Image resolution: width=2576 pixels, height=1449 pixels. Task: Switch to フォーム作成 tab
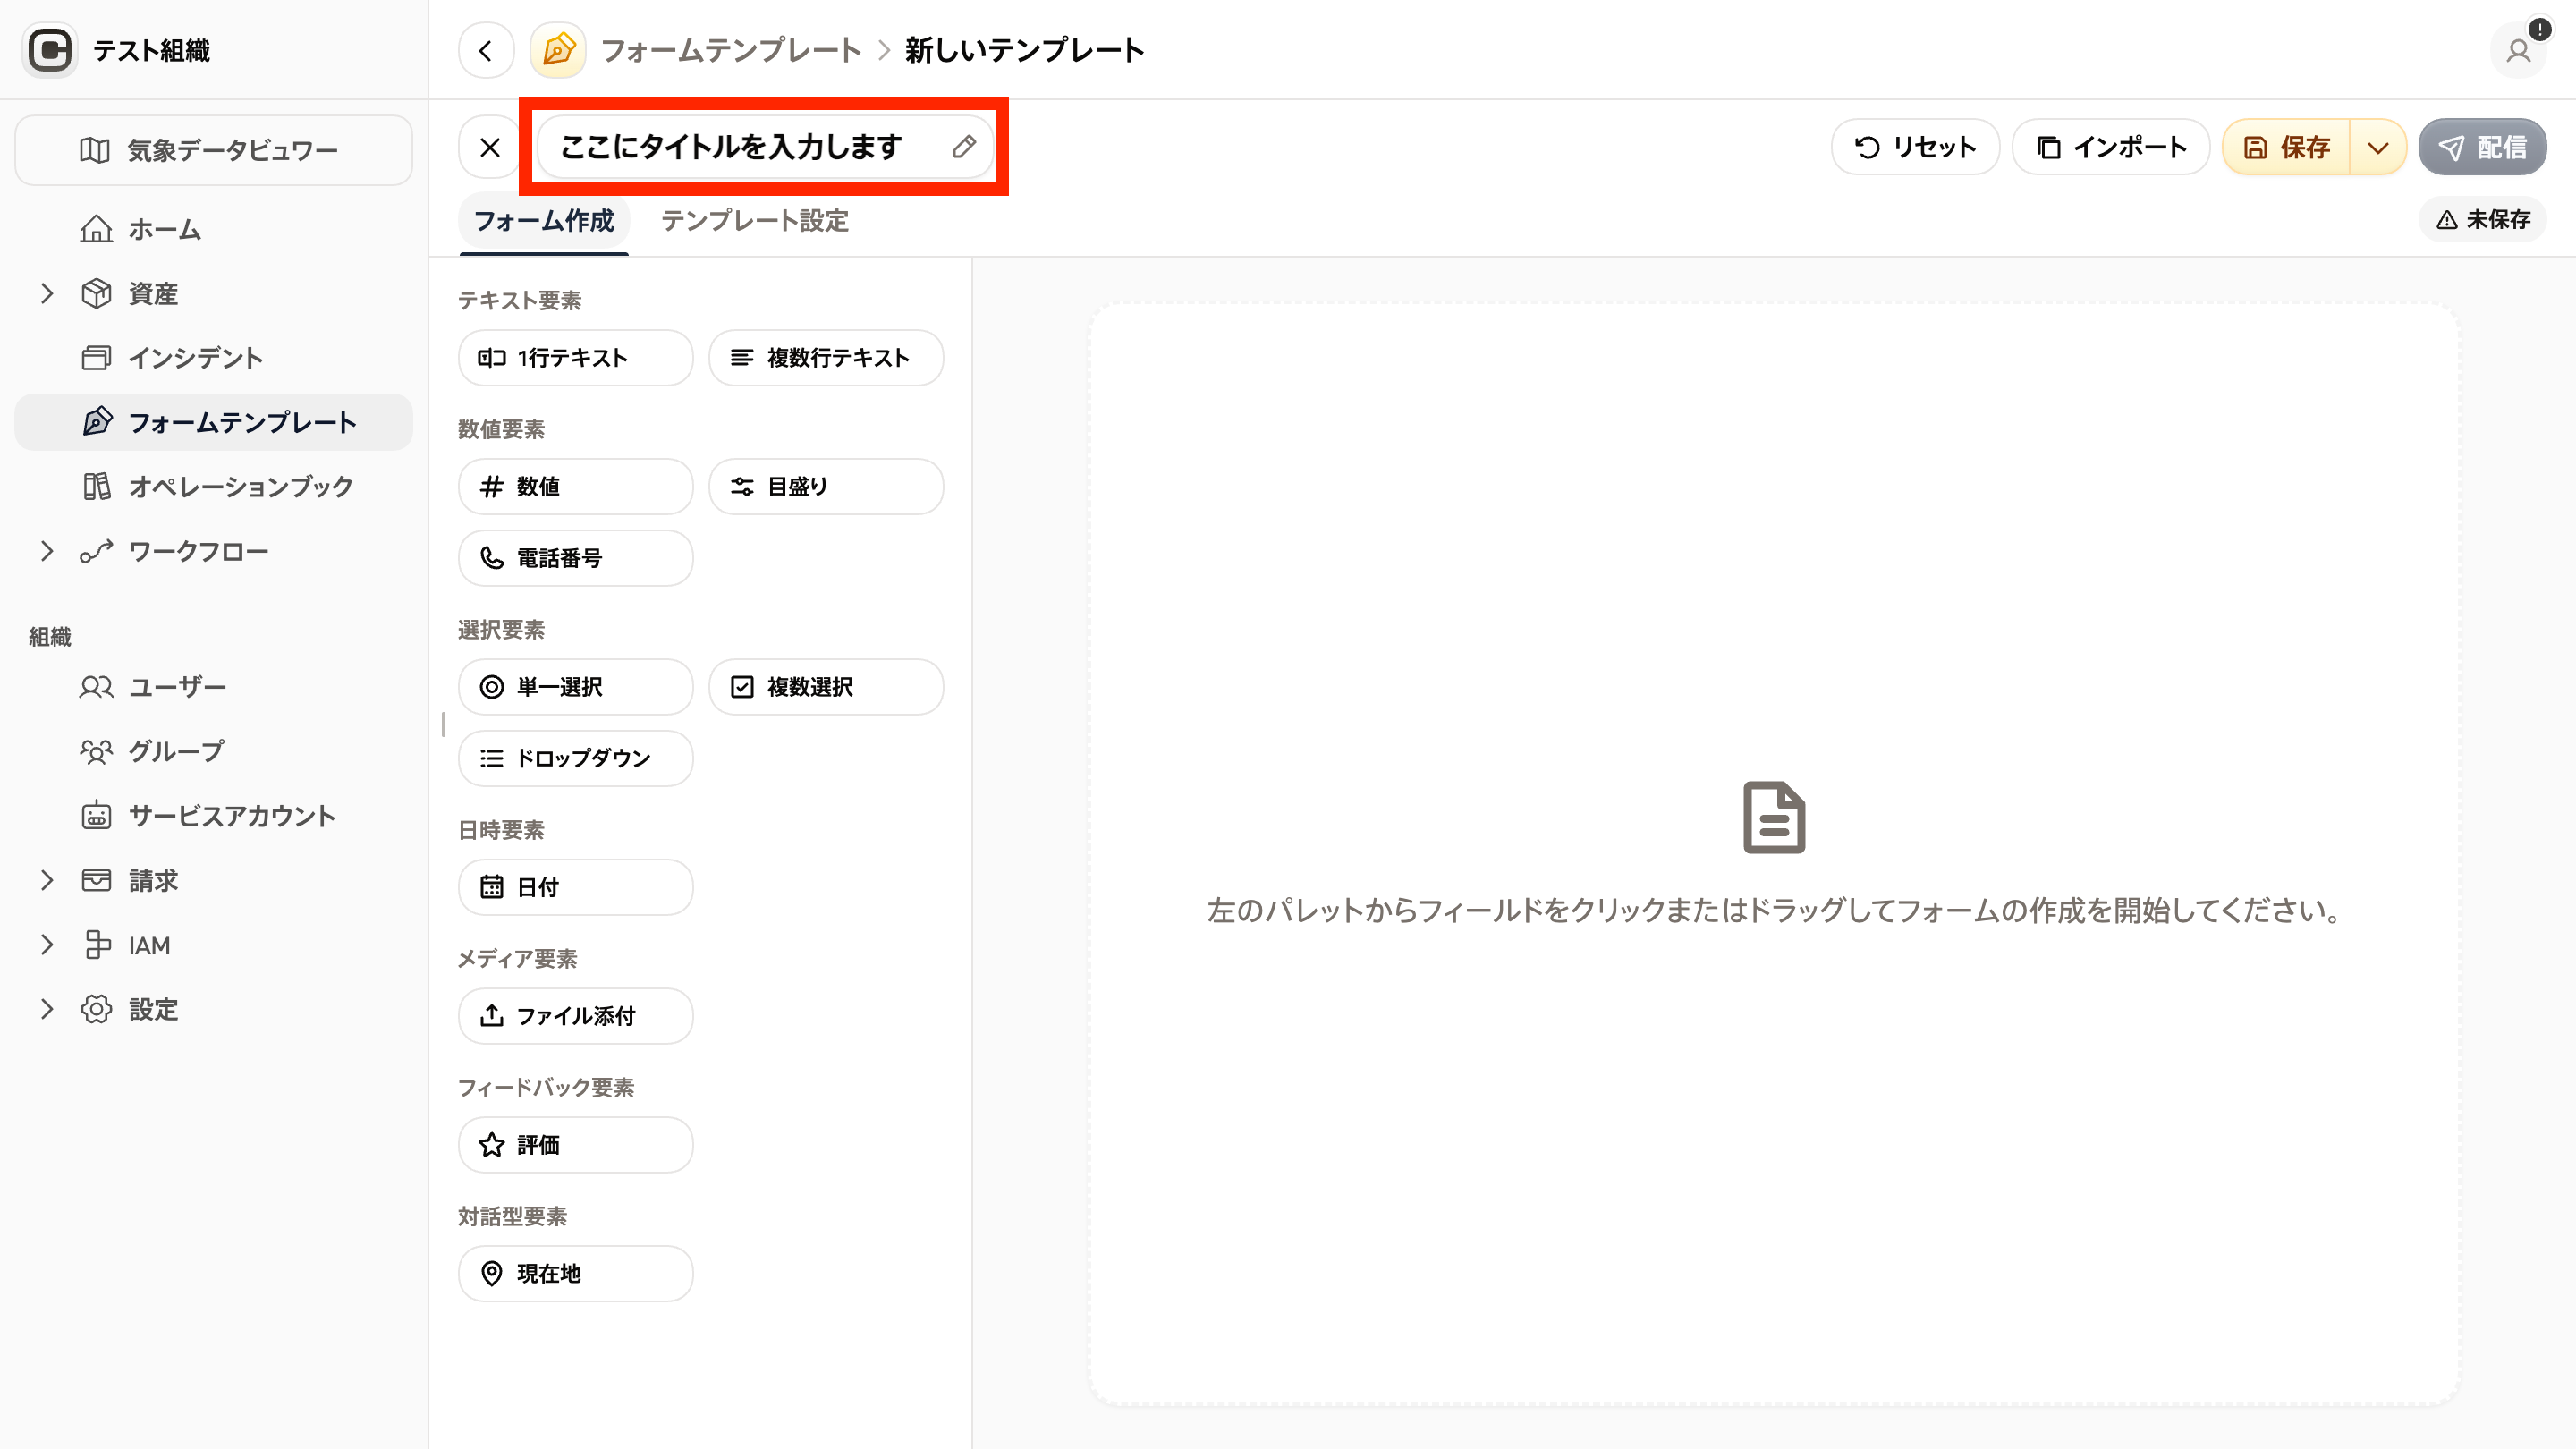click(x=544, y=221)
